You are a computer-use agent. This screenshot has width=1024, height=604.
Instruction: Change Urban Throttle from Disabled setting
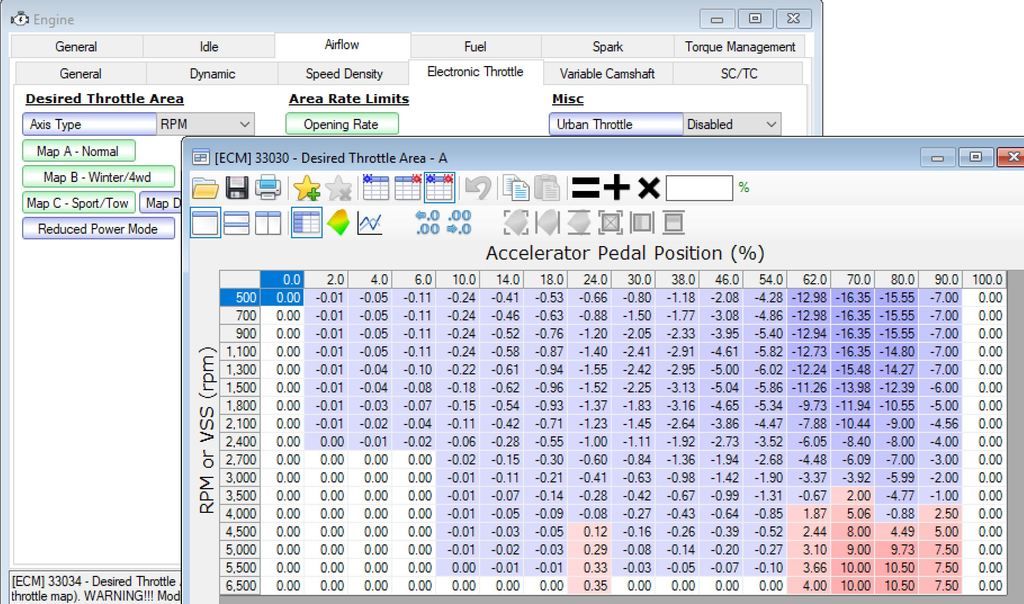tap(730, 124)
